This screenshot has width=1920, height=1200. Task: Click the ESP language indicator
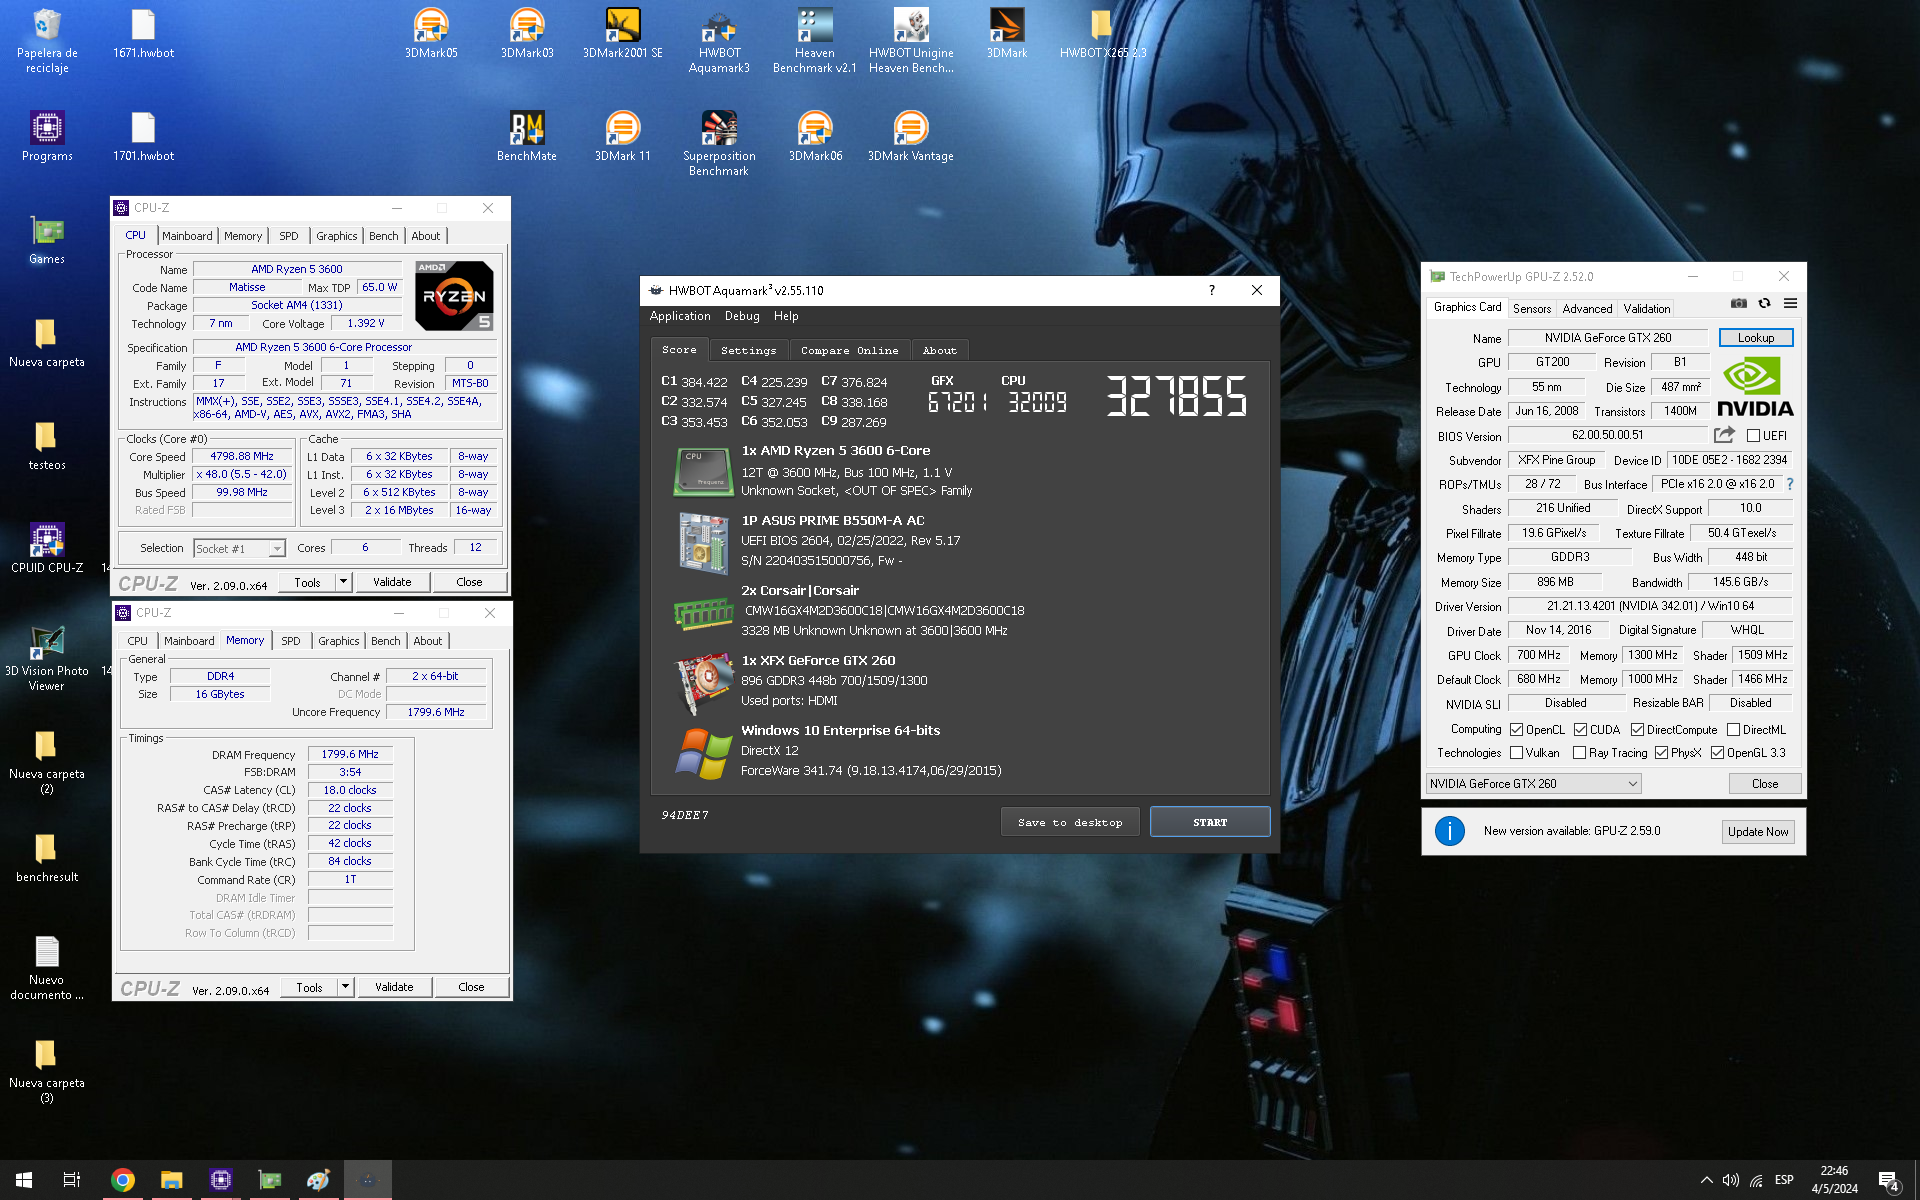[1783, 1180]
